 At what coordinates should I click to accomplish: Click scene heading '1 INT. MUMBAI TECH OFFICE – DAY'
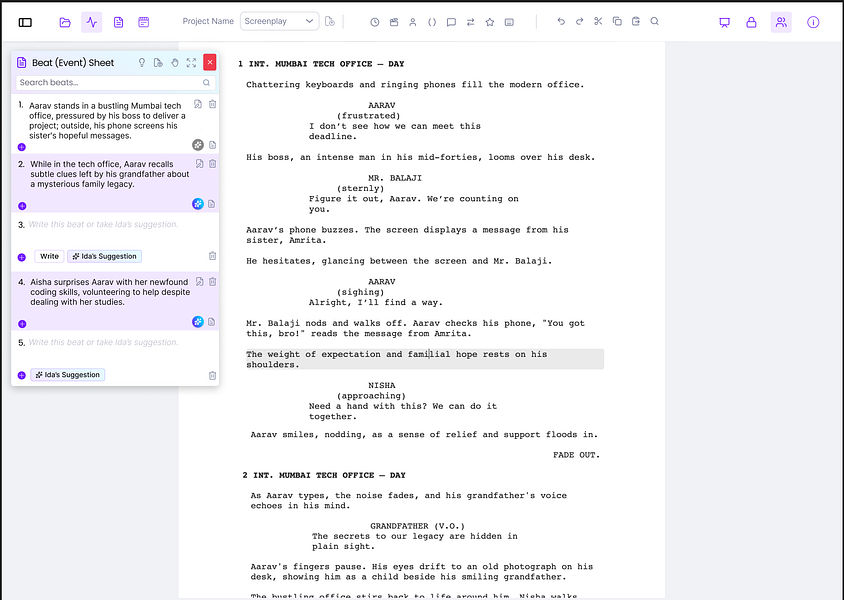tap(321, 64)
